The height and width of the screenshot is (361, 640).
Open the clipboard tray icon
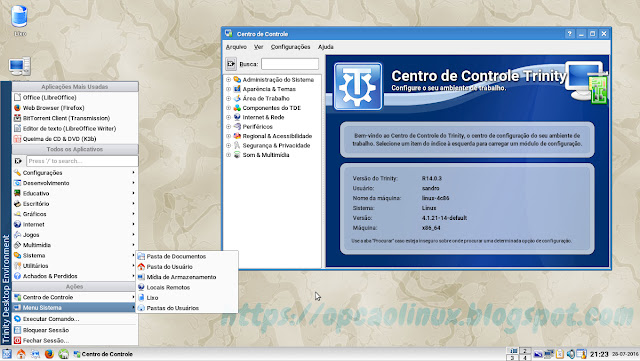[x=560, y=354]
